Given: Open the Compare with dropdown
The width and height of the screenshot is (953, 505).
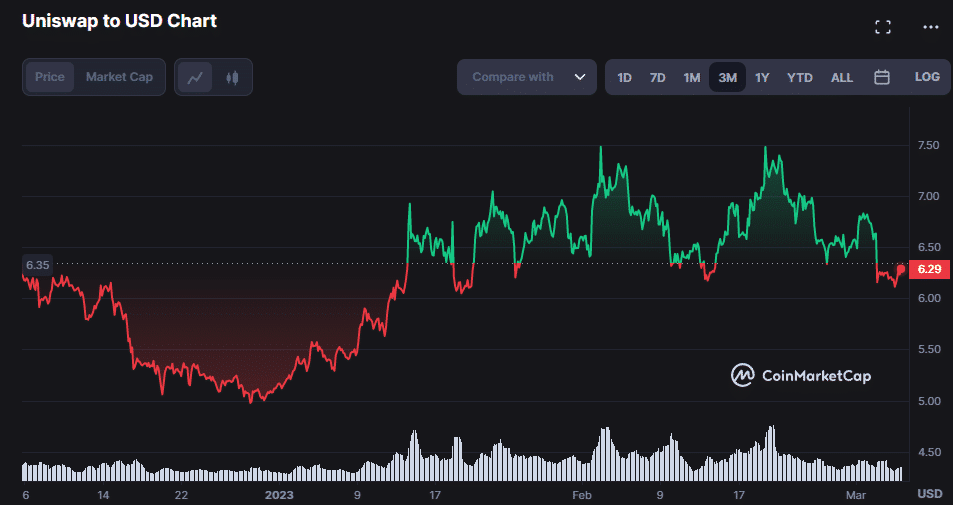Looking at the screenshot, I should (x=527, y=77).
